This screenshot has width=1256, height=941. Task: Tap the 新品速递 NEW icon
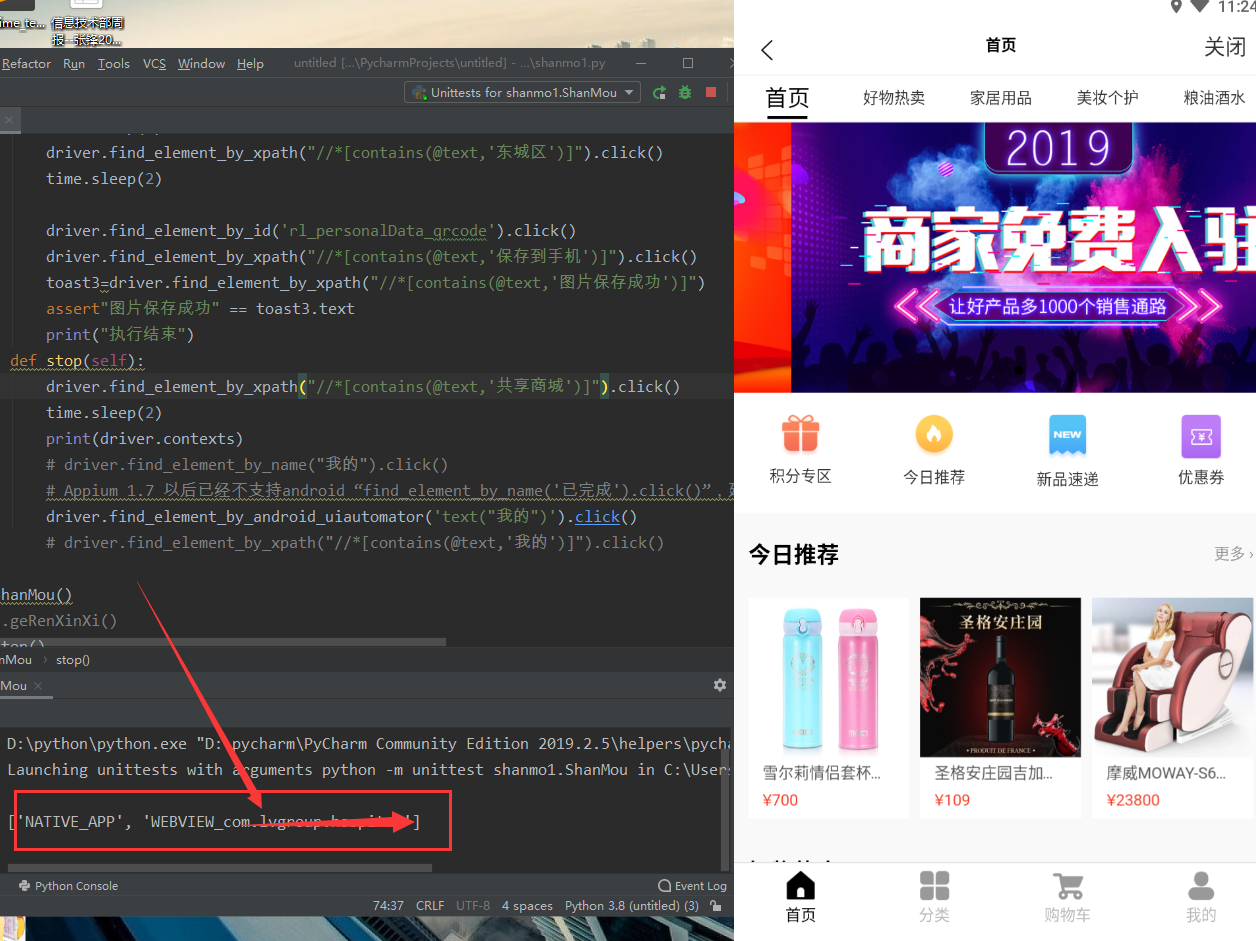pos(1067,436)
